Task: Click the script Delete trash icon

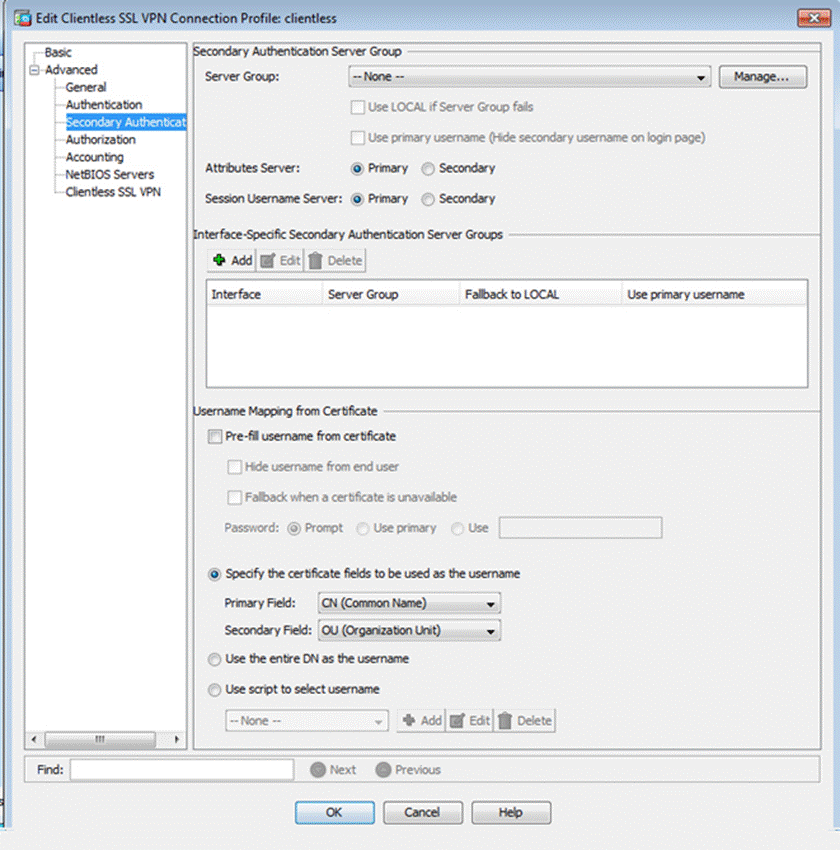Action: [x=505, y=720]
